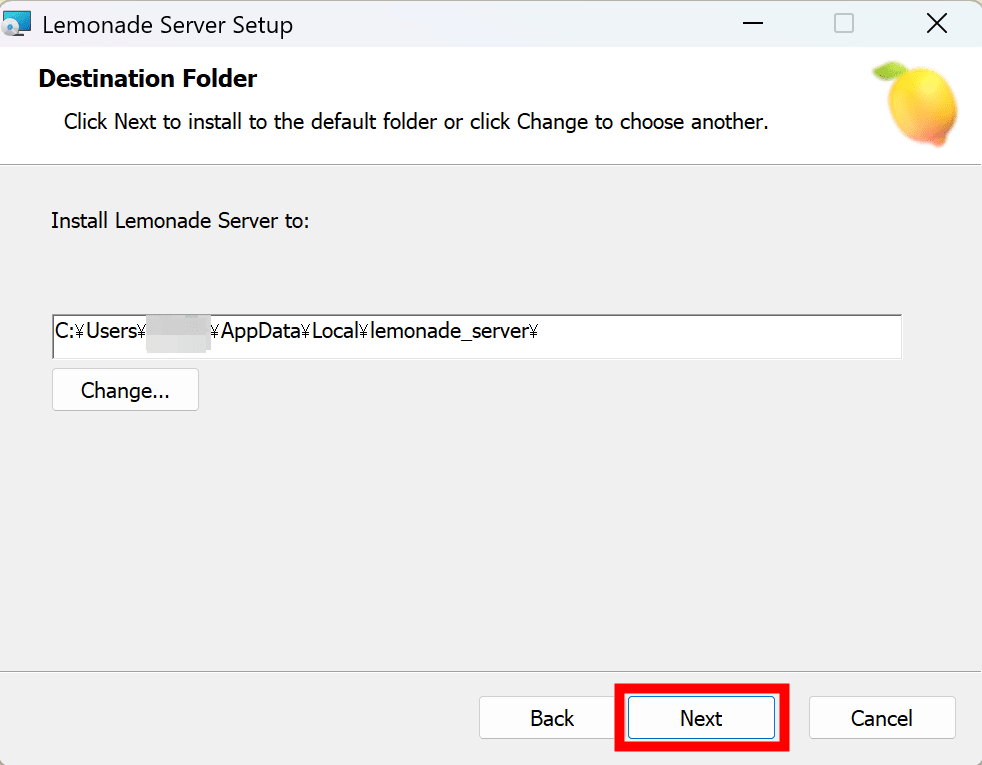Image resolution: width=982 pixels, height=765 pixels.
Task: Close the Lemonade Server Setup window
Action: point(936,24)
